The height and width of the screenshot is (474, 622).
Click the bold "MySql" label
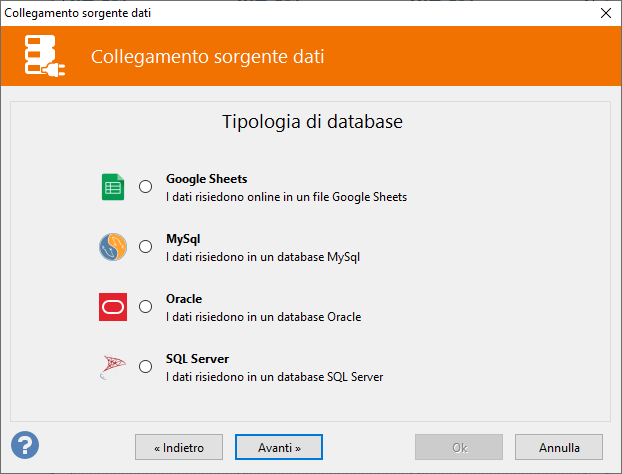(x=183, y=239)
